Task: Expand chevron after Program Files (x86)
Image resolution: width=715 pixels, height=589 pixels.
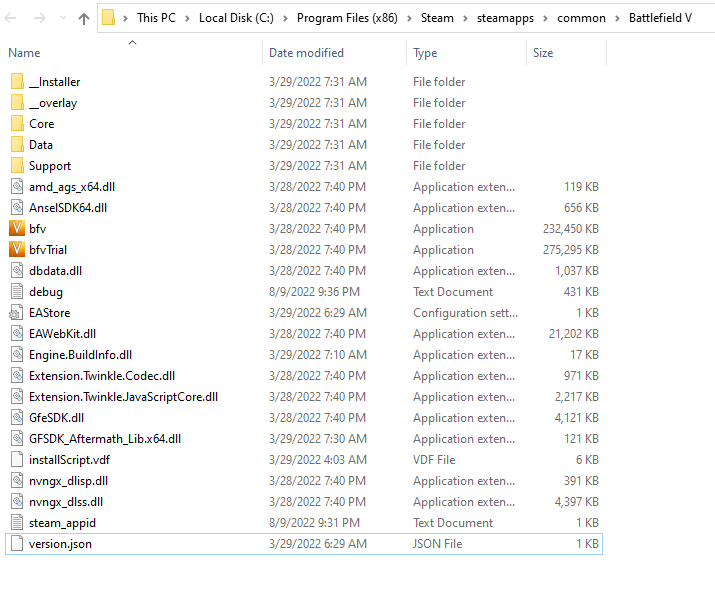Action: (409, 18)
